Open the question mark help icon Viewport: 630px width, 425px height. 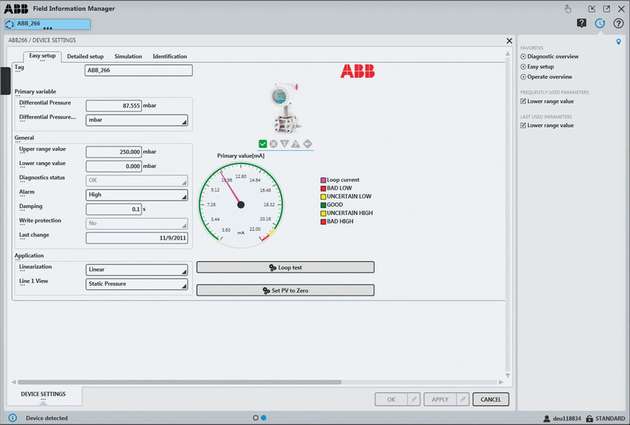click(x=618, y=23)
